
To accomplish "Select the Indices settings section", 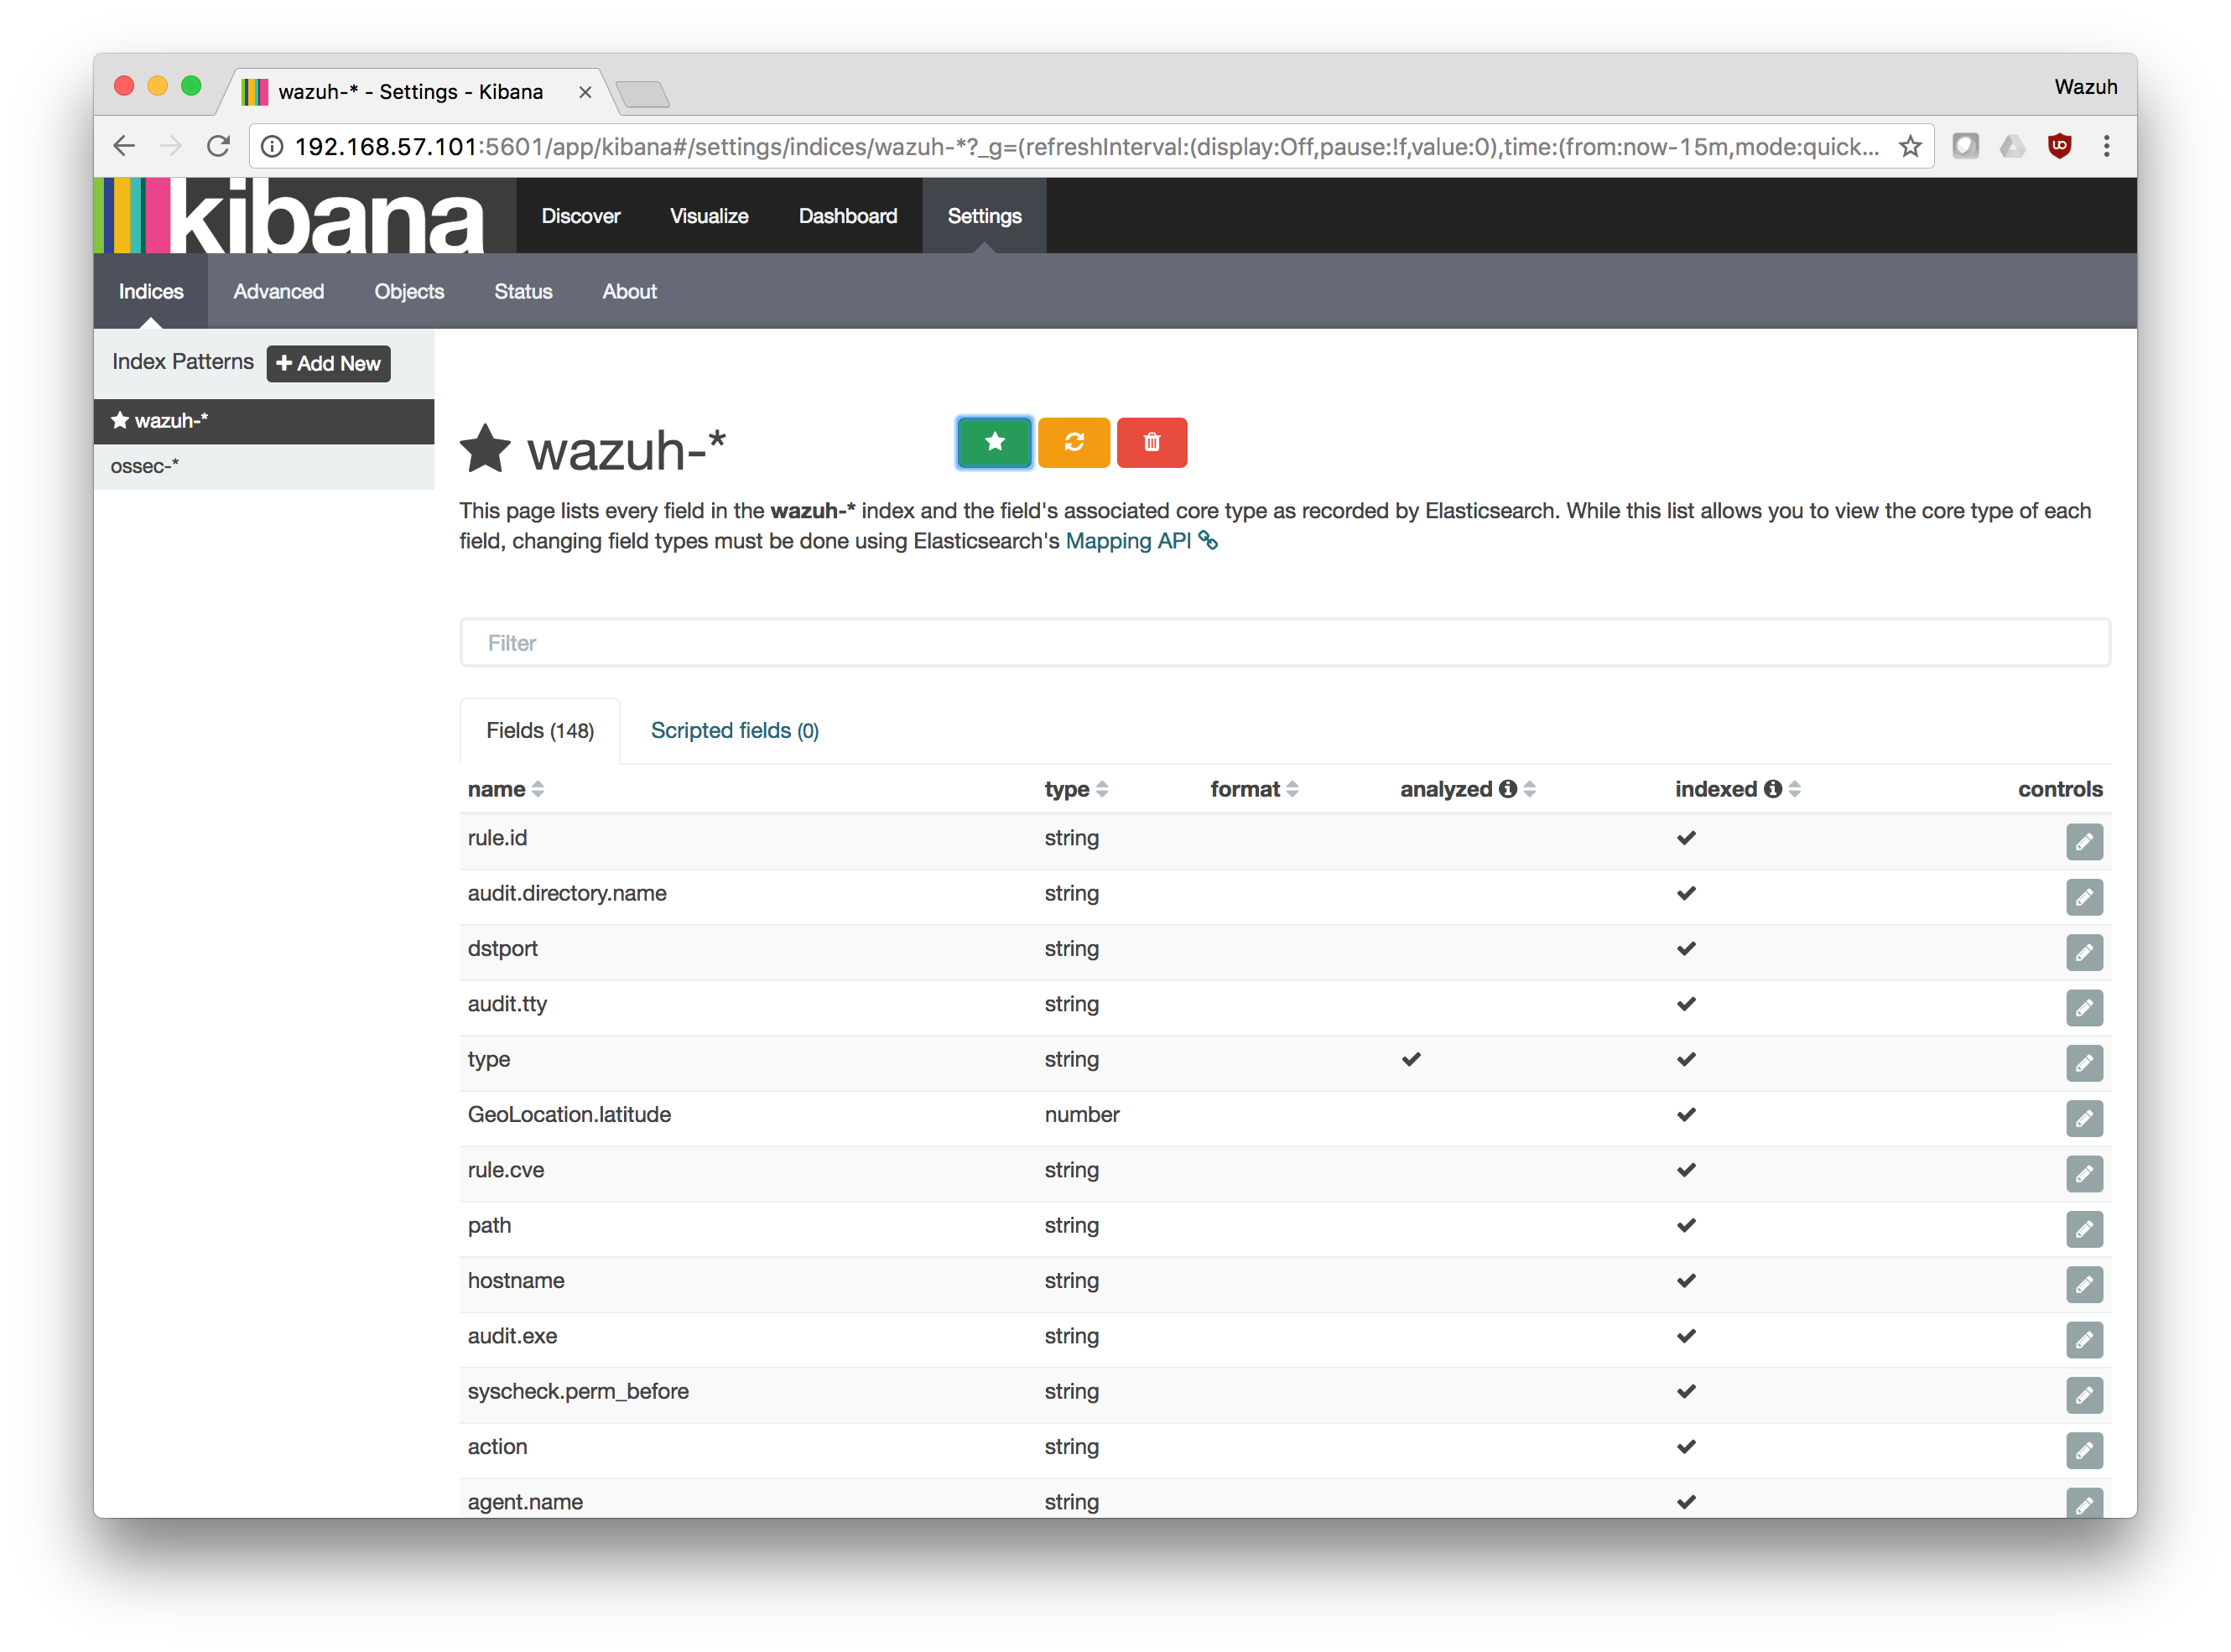I will pos(151,291).
